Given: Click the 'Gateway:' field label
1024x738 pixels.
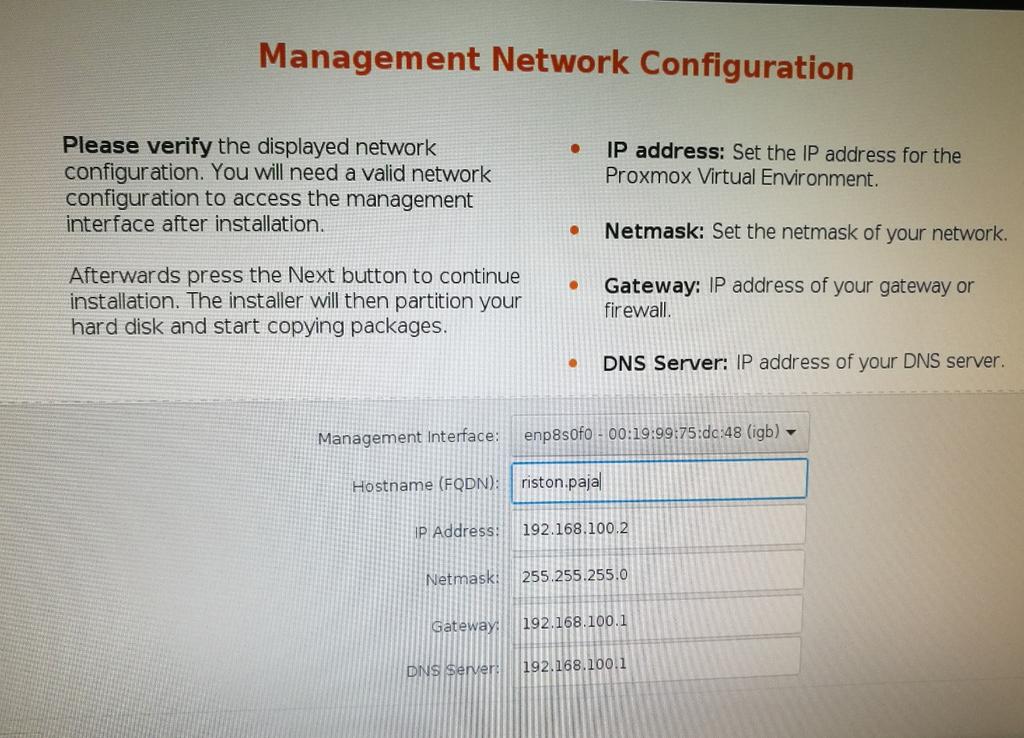Looking at the screenshot, I should point(464,626).
